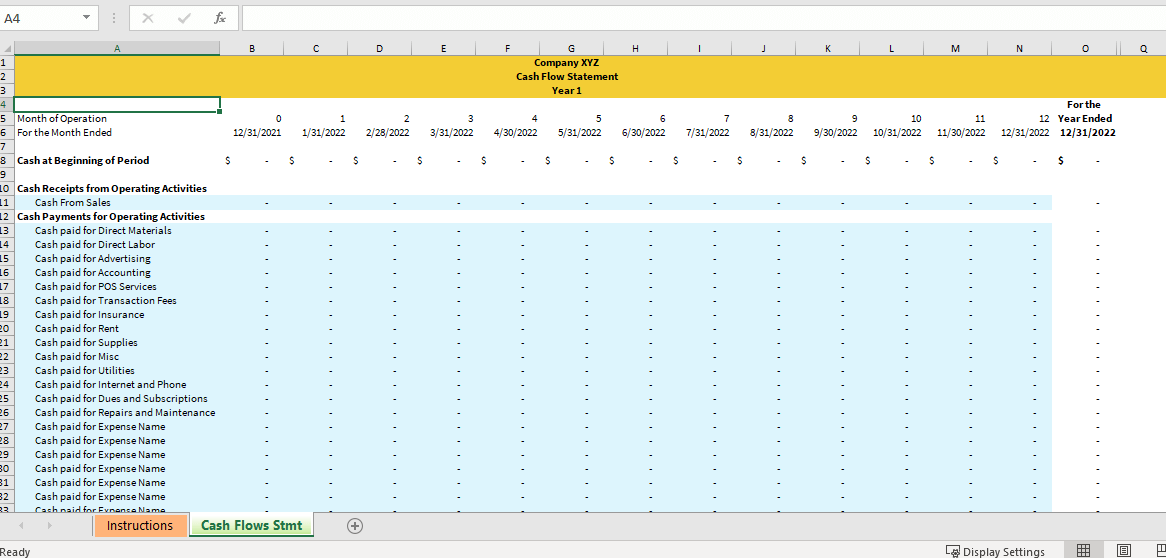Select the Company XYZ title cell

pos(566,62)
